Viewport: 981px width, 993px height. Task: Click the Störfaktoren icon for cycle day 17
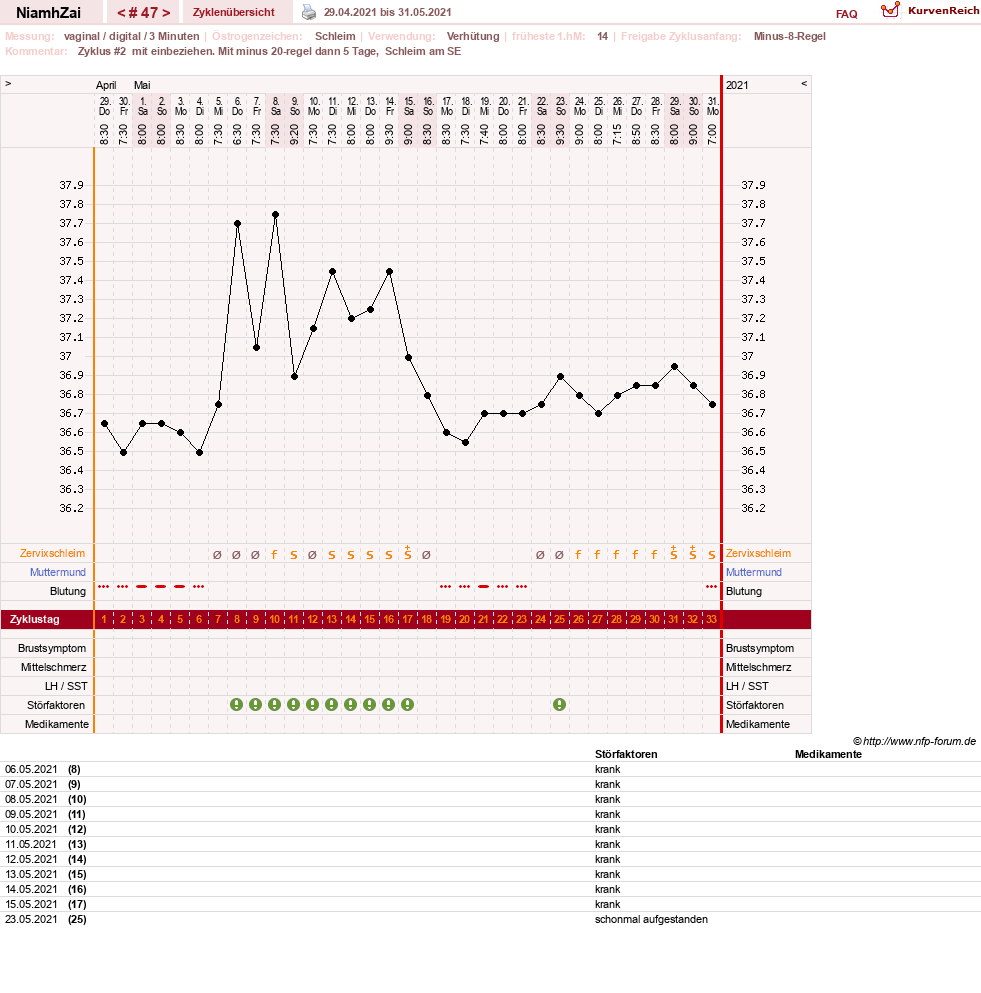(x=407, y=704)
